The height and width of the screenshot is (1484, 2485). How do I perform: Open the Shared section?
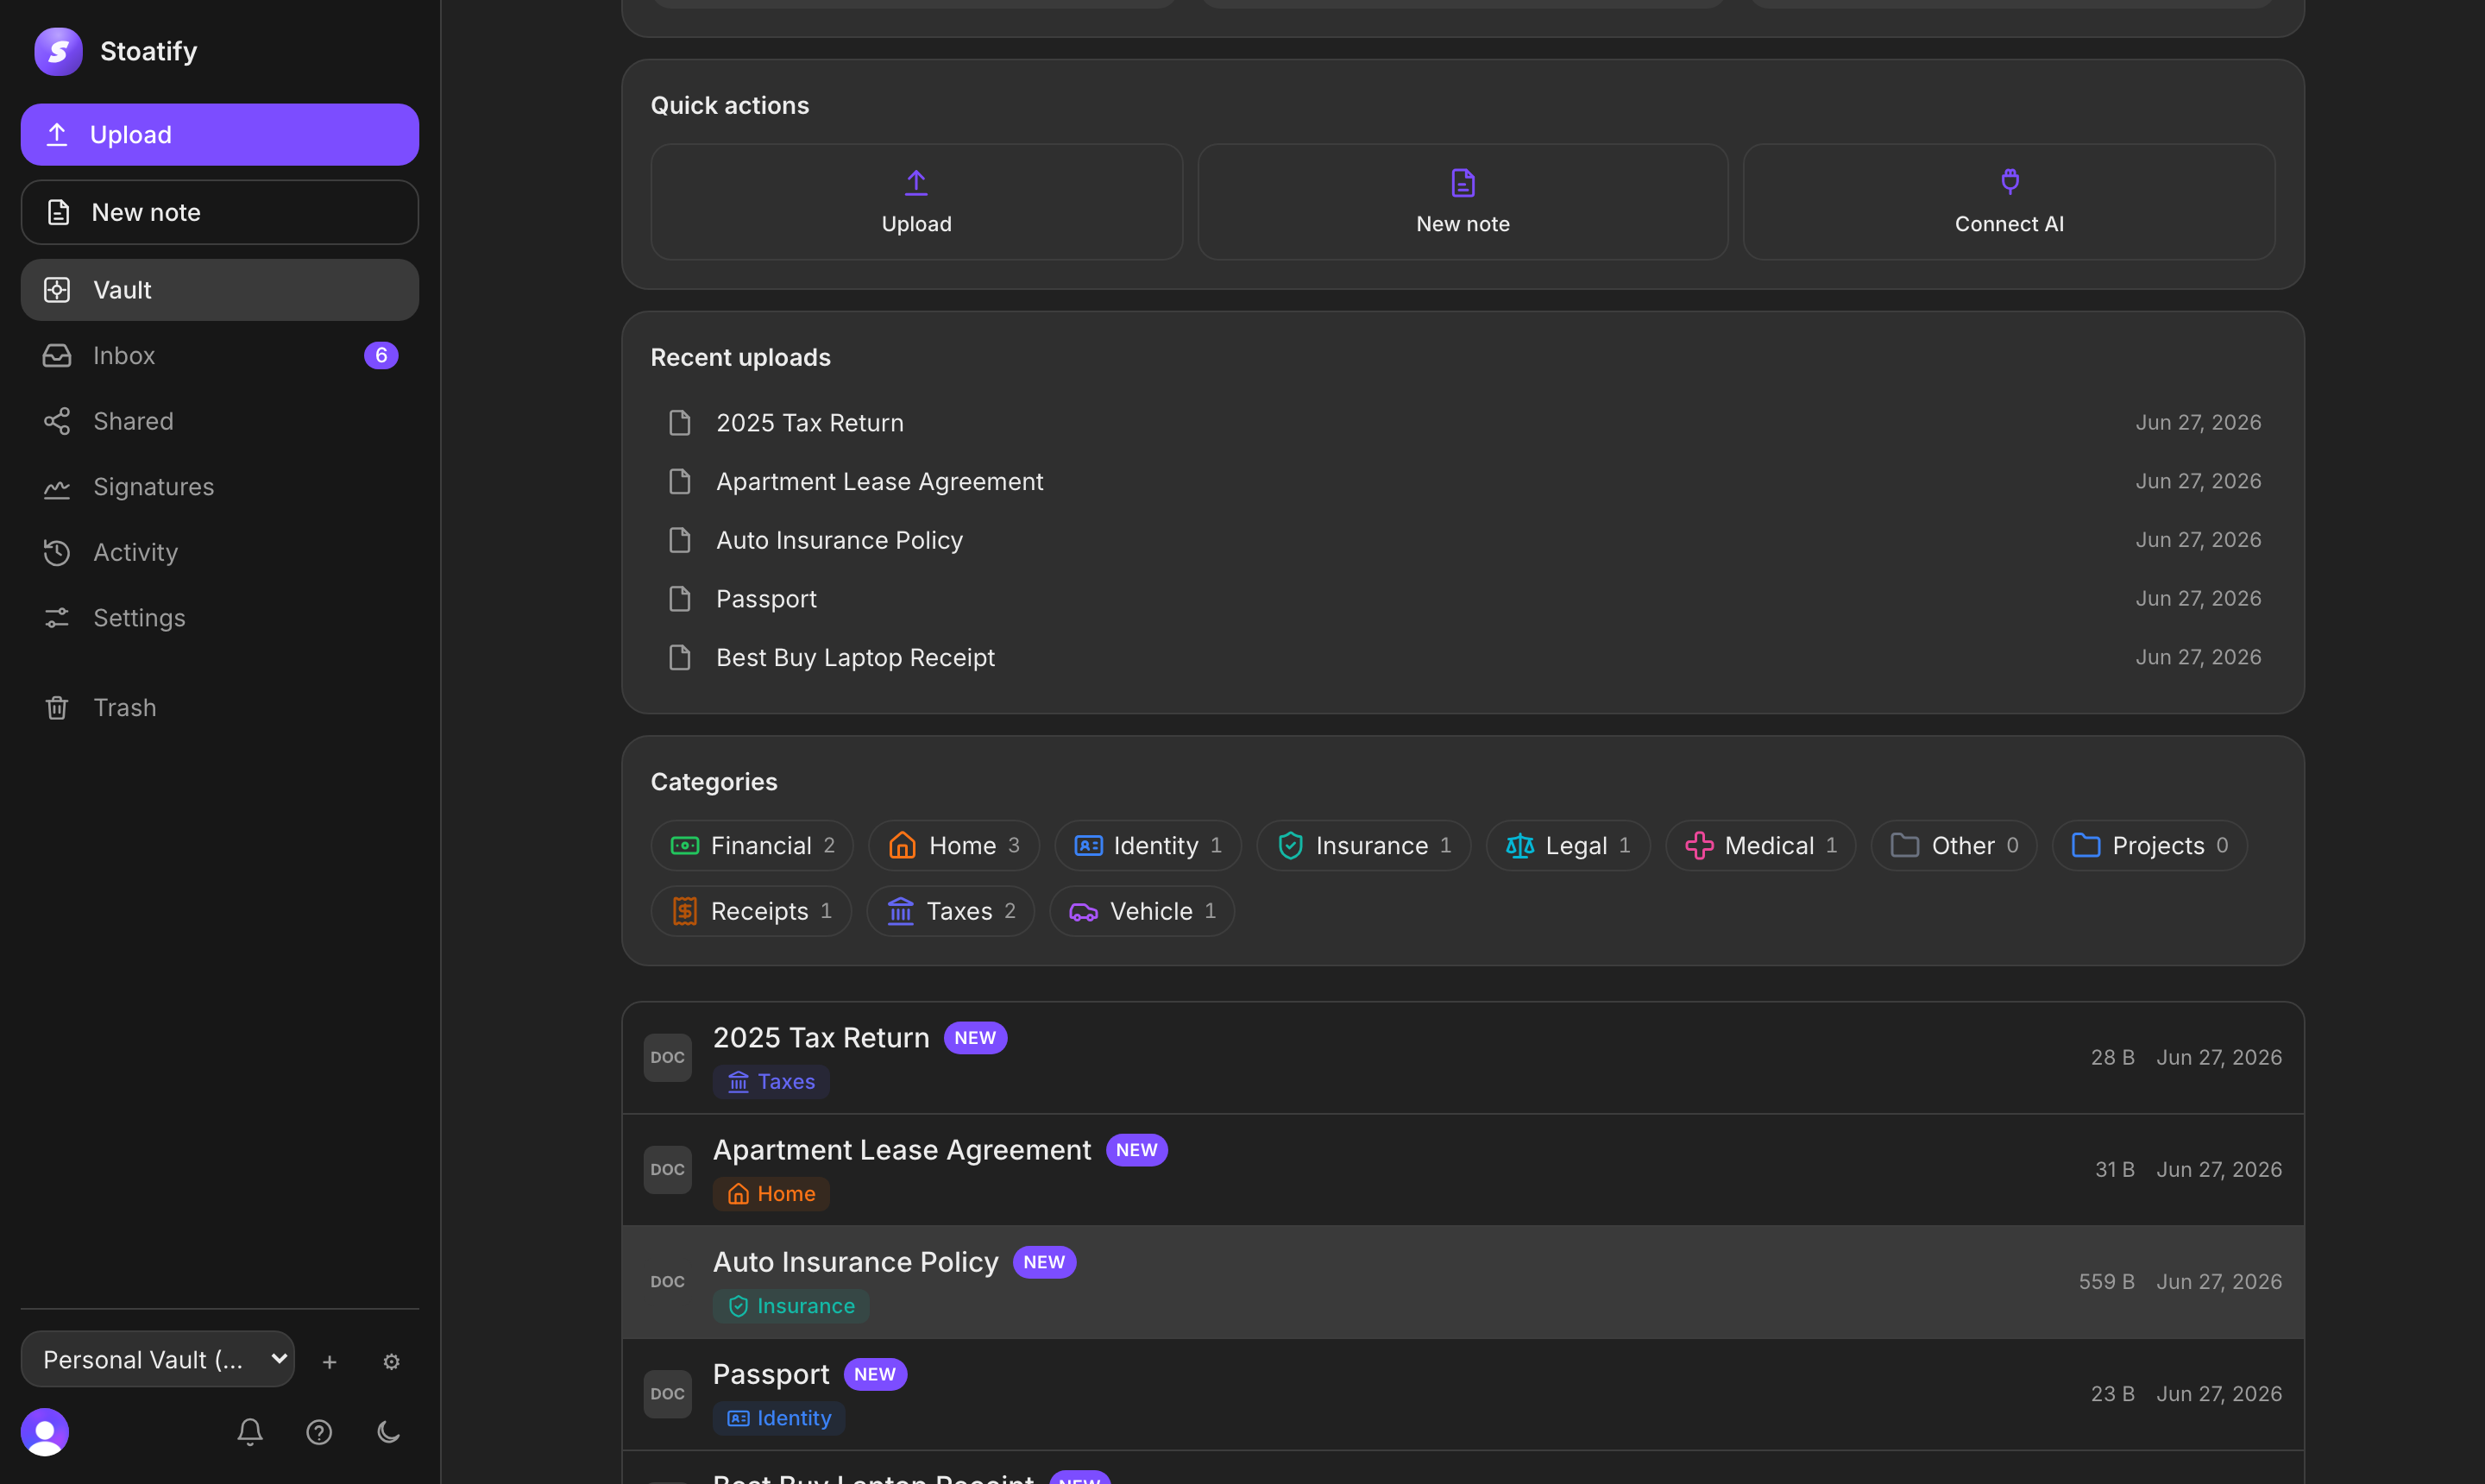(x=219, y=421)
